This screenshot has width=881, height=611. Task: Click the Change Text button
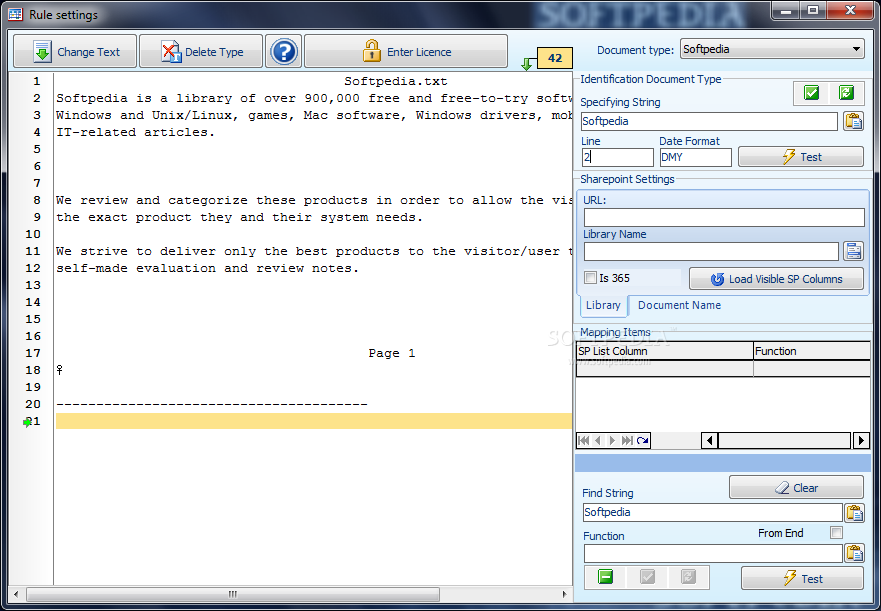75,52
